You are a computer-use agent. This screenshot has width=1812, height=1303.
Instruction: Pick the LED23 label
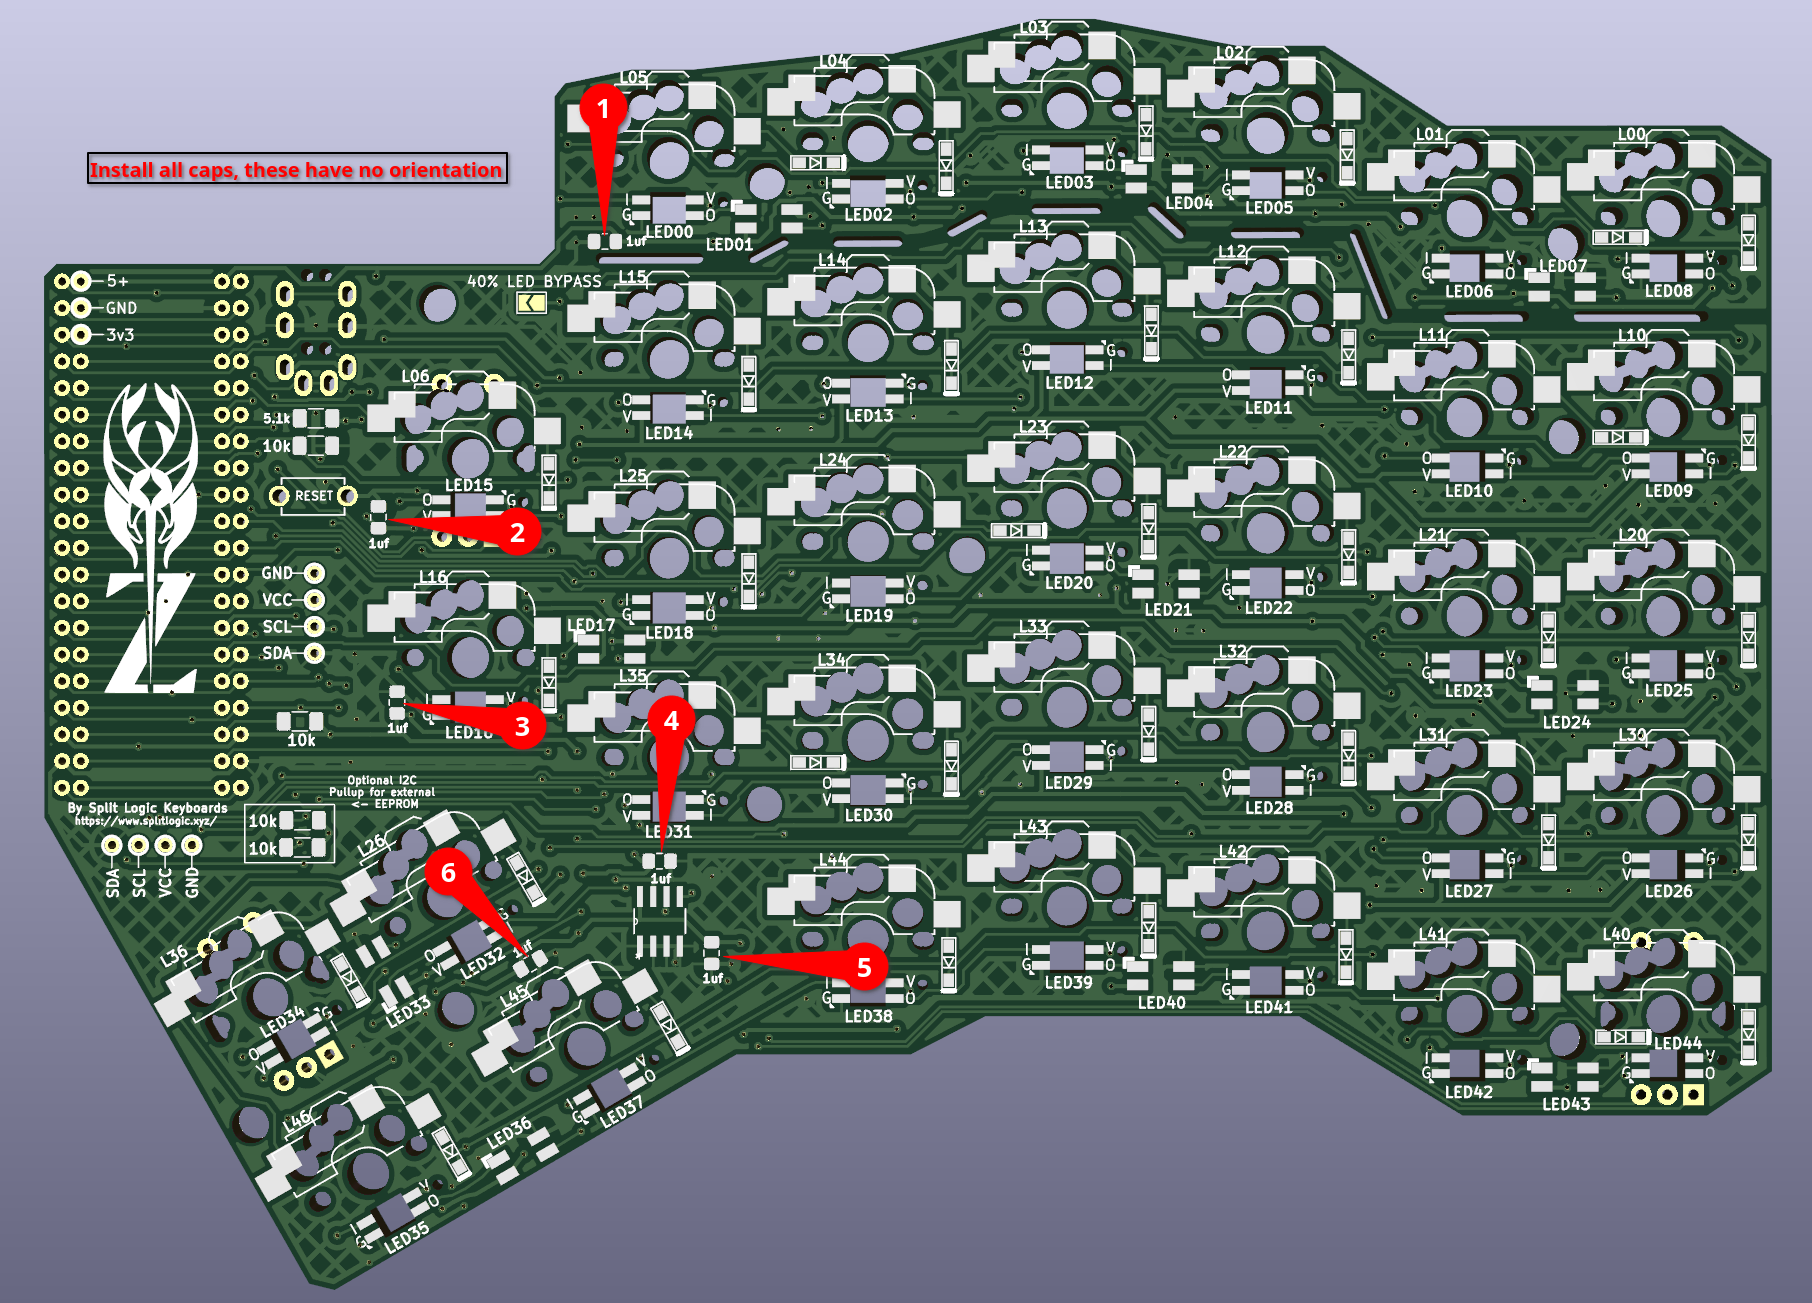point(1469,690)
